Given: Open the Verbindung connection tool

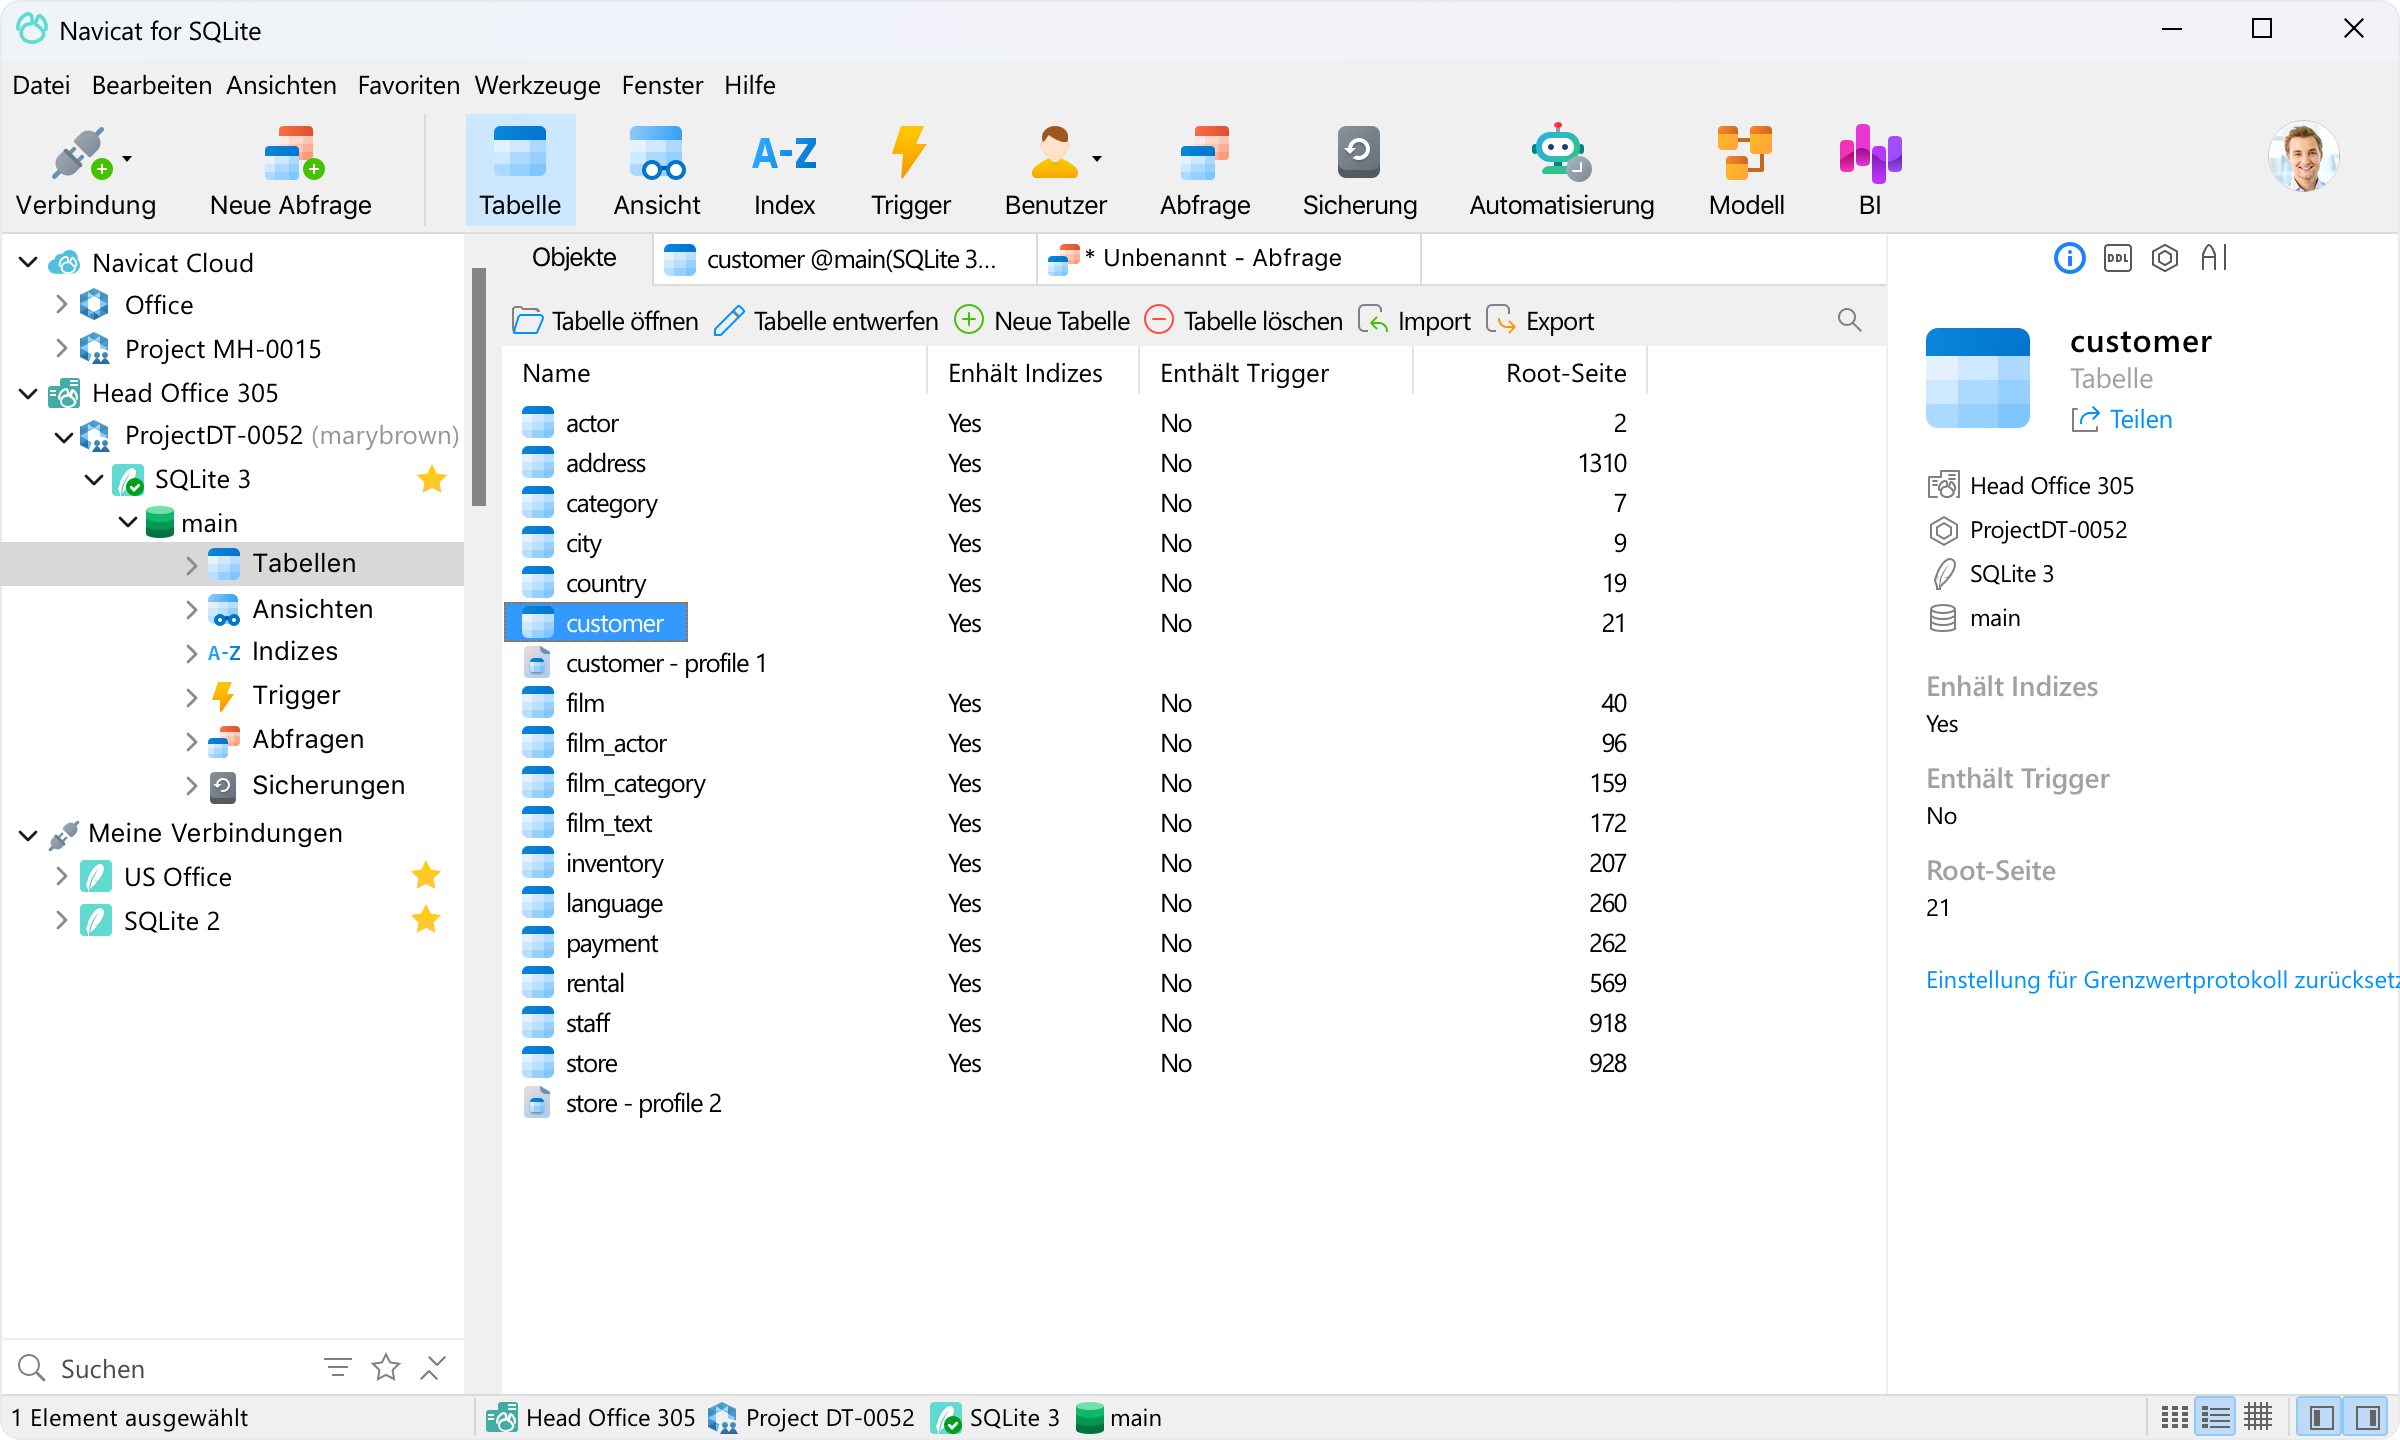Looking at the screenshot, I should coord(84,172).
